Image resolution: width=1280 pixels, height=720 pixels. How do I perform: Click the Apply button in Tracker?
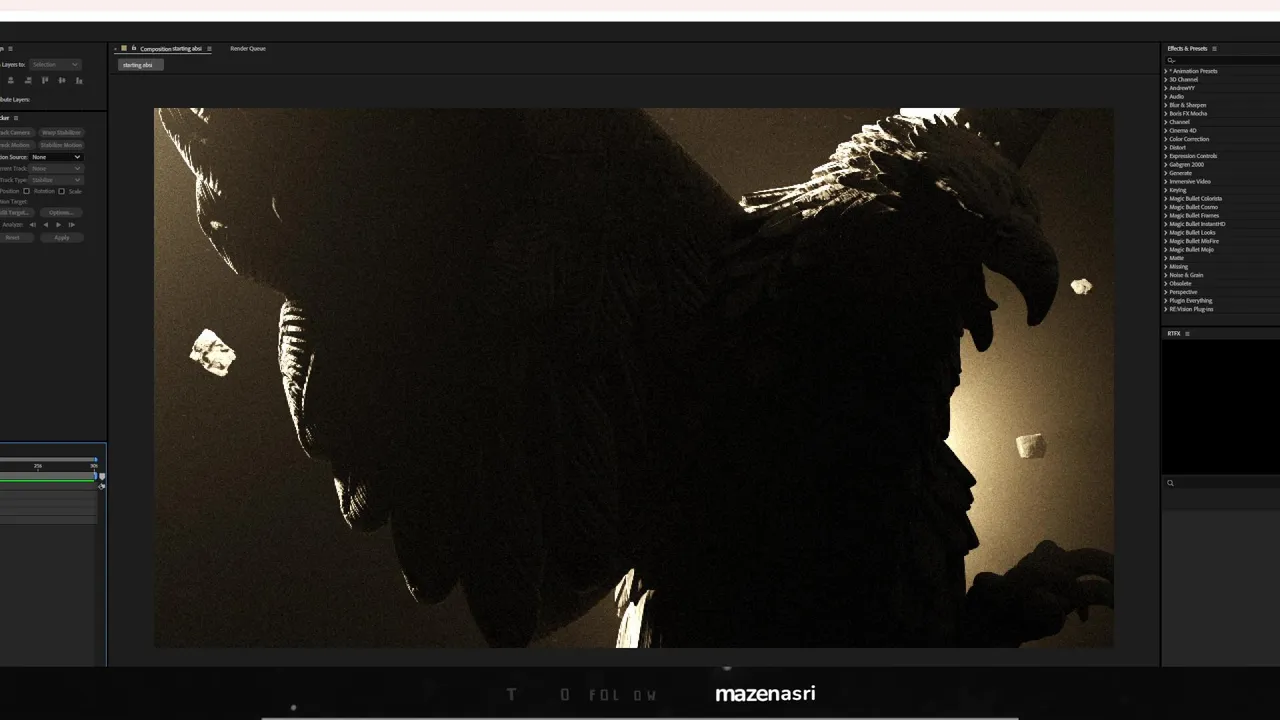pos(62,238)
